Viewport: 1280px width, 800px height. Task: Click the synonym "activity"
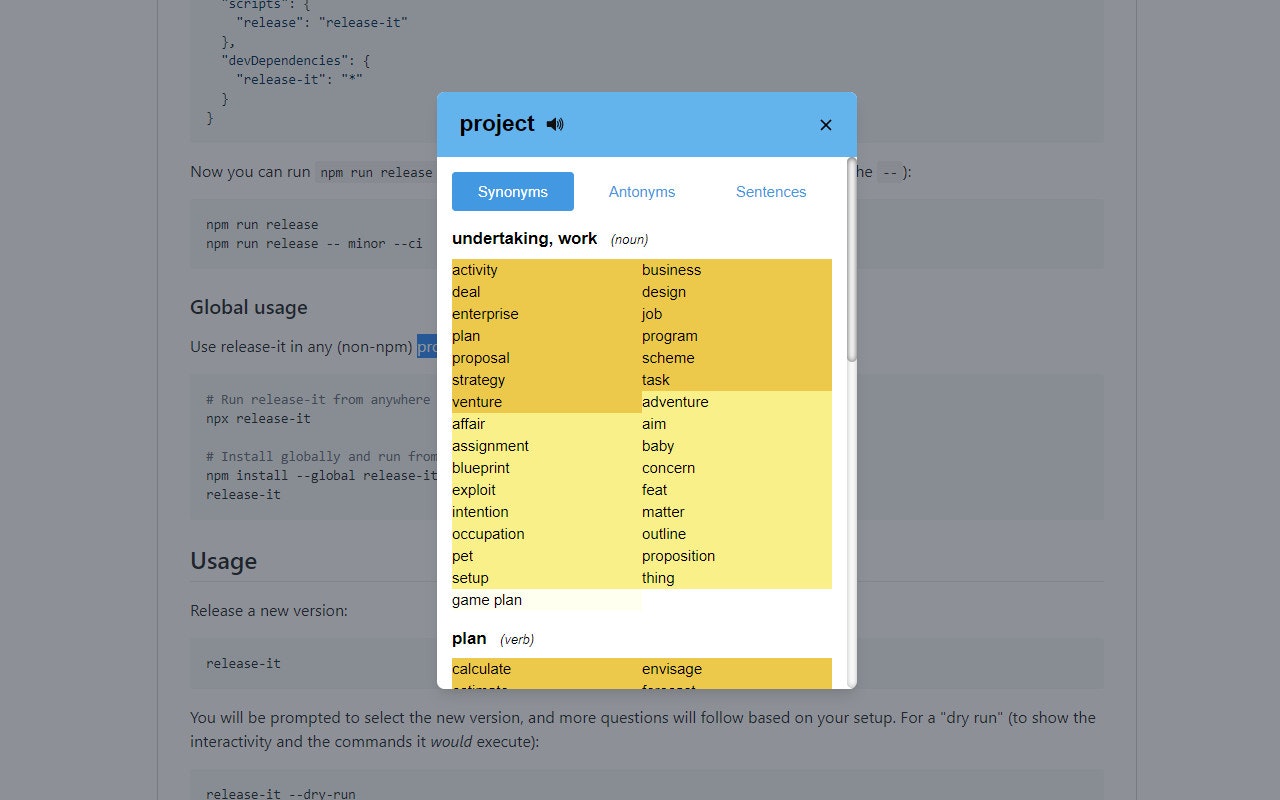coord(475,270)
